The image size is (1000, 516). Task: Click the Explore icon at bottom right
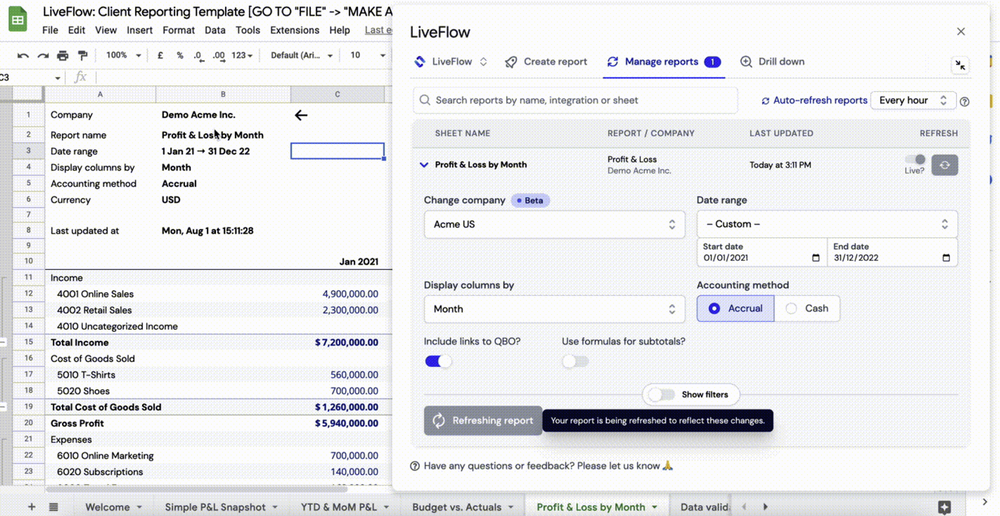[945, 506]
